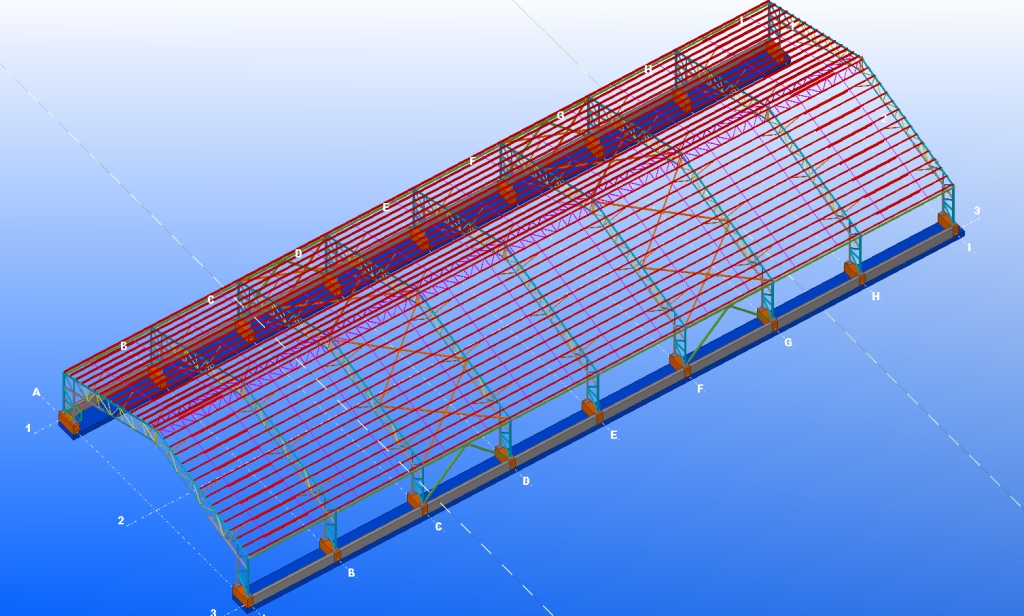Click orange footing at grid intersection A-1
The image size is (1024, 616).
(68, 421)
